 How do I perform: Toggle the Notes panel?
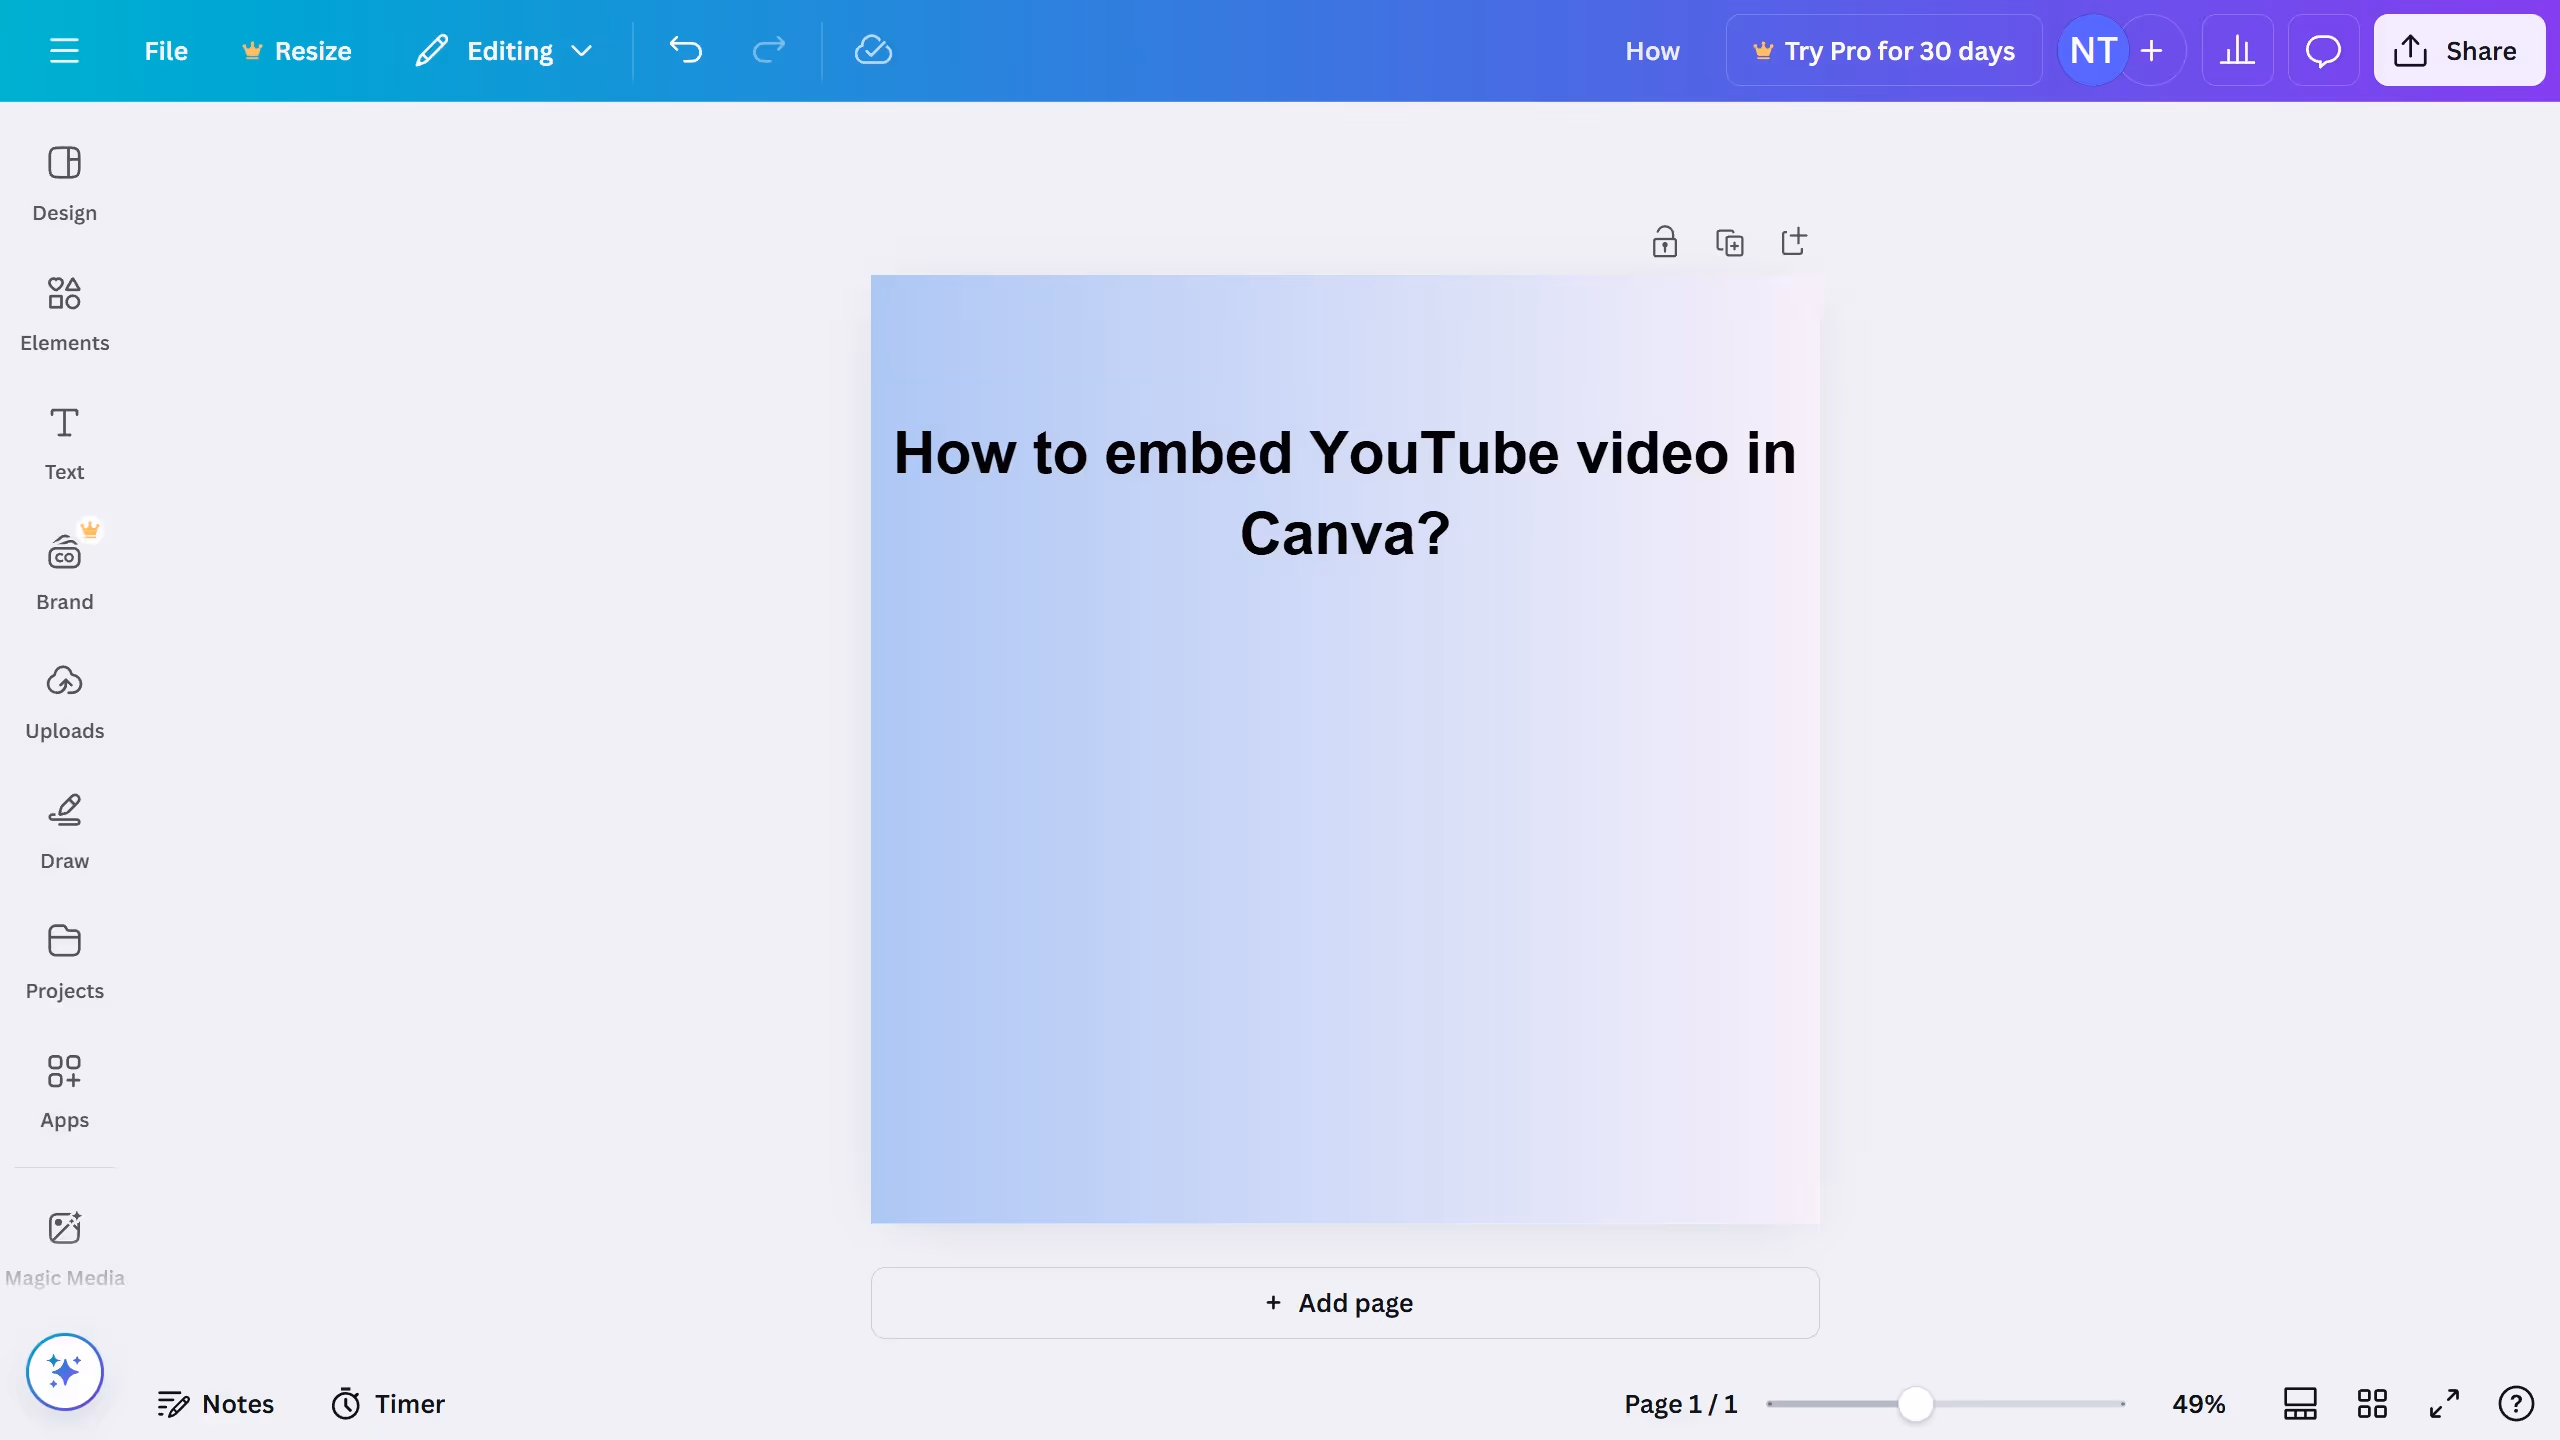coord(216,1403)
